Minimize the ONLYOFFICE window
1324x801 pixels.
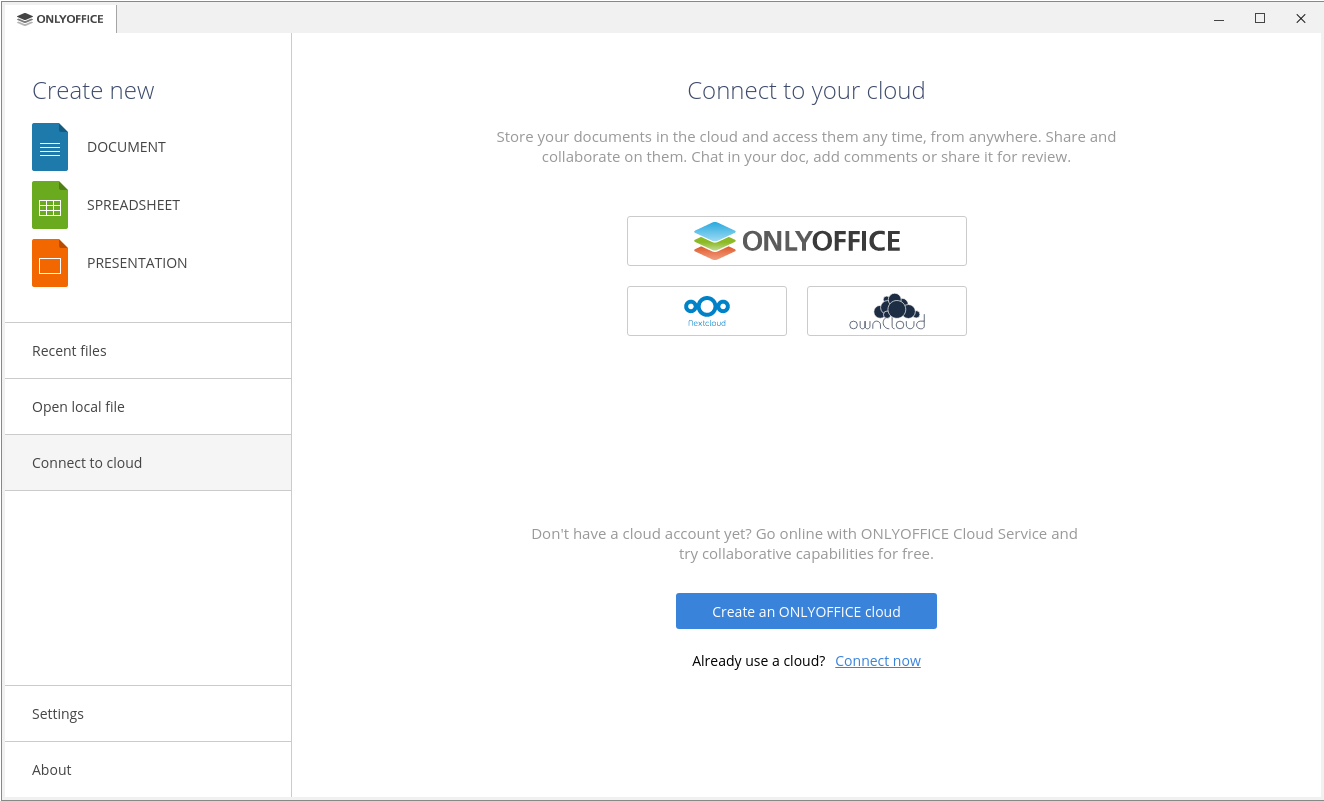[1219, 18]
